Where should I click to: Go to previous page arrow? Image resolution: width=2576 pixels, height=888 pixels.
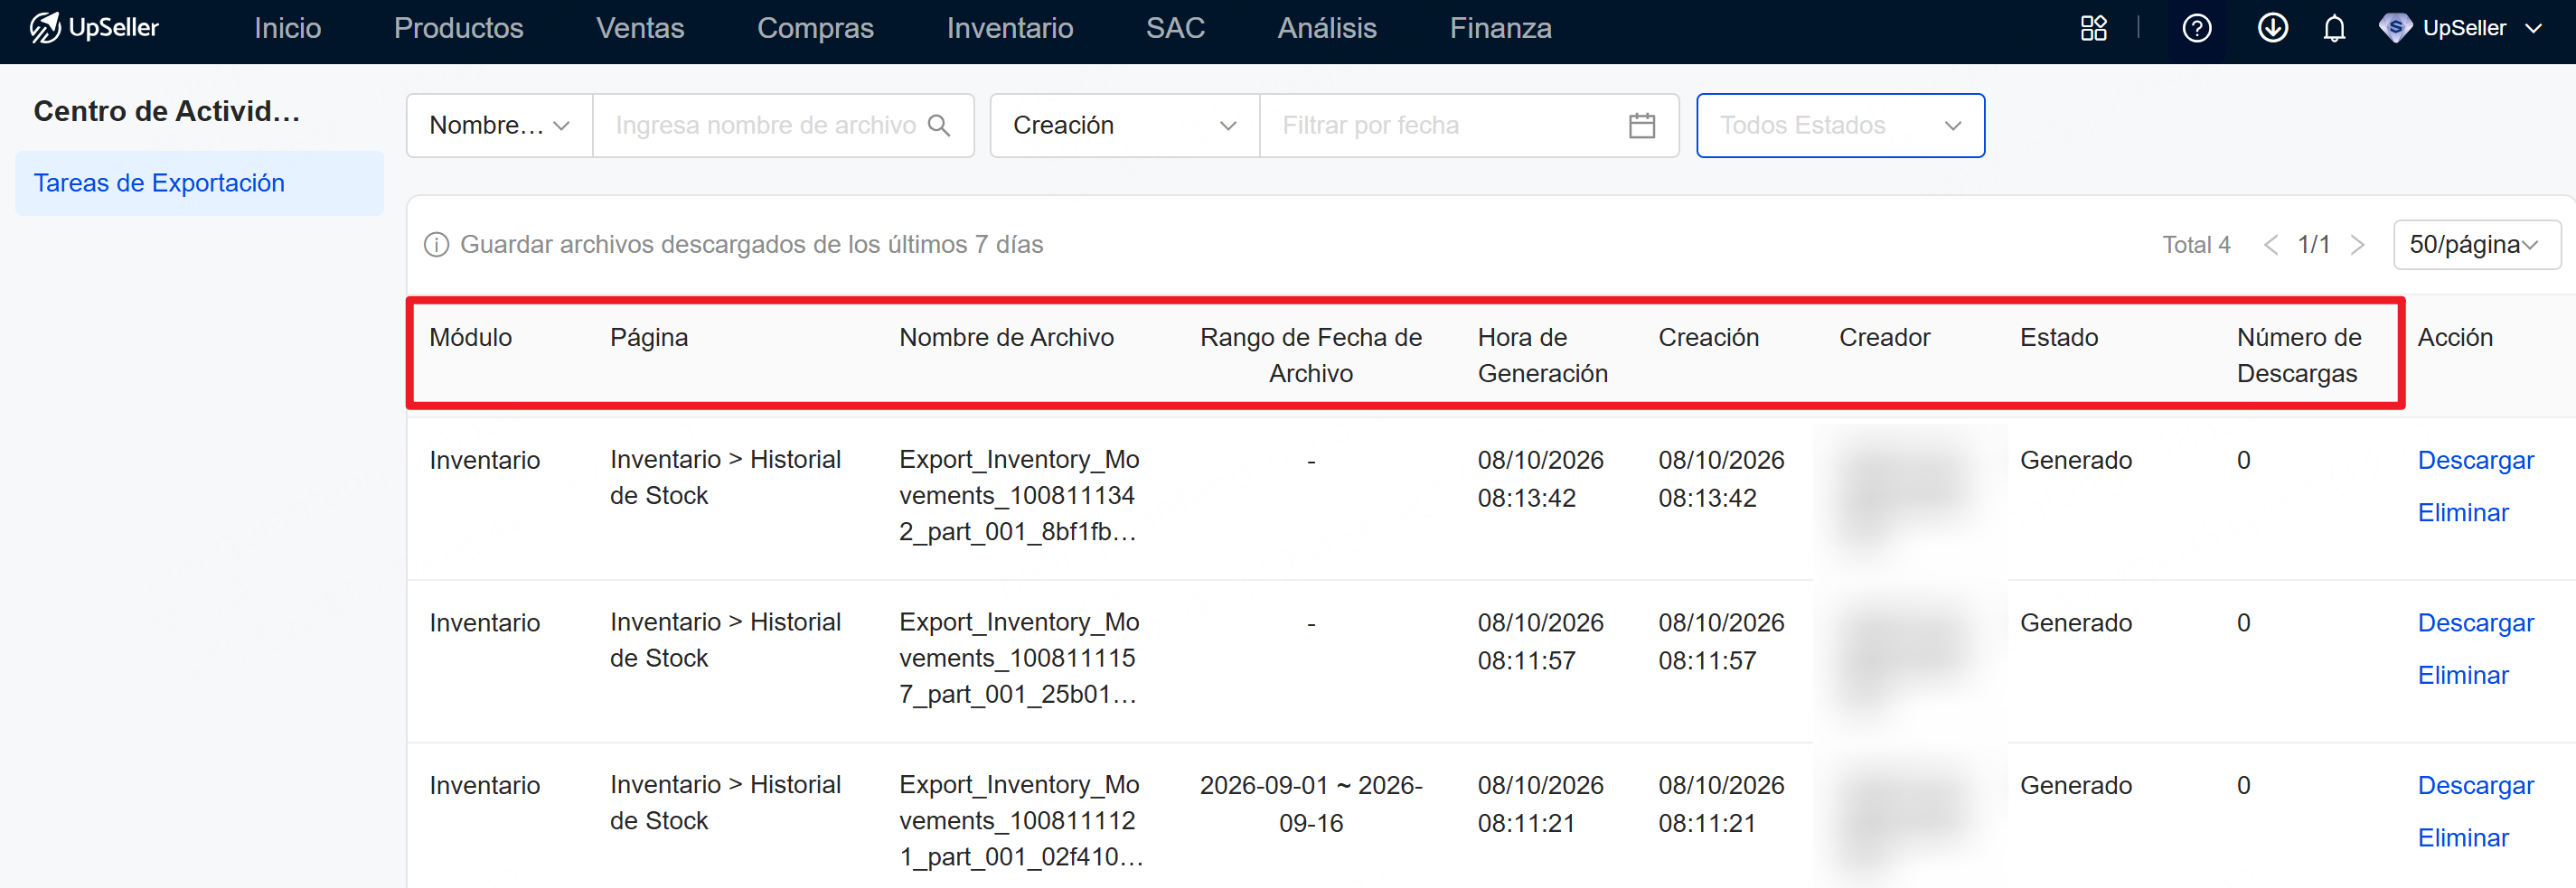[2271, 245]
